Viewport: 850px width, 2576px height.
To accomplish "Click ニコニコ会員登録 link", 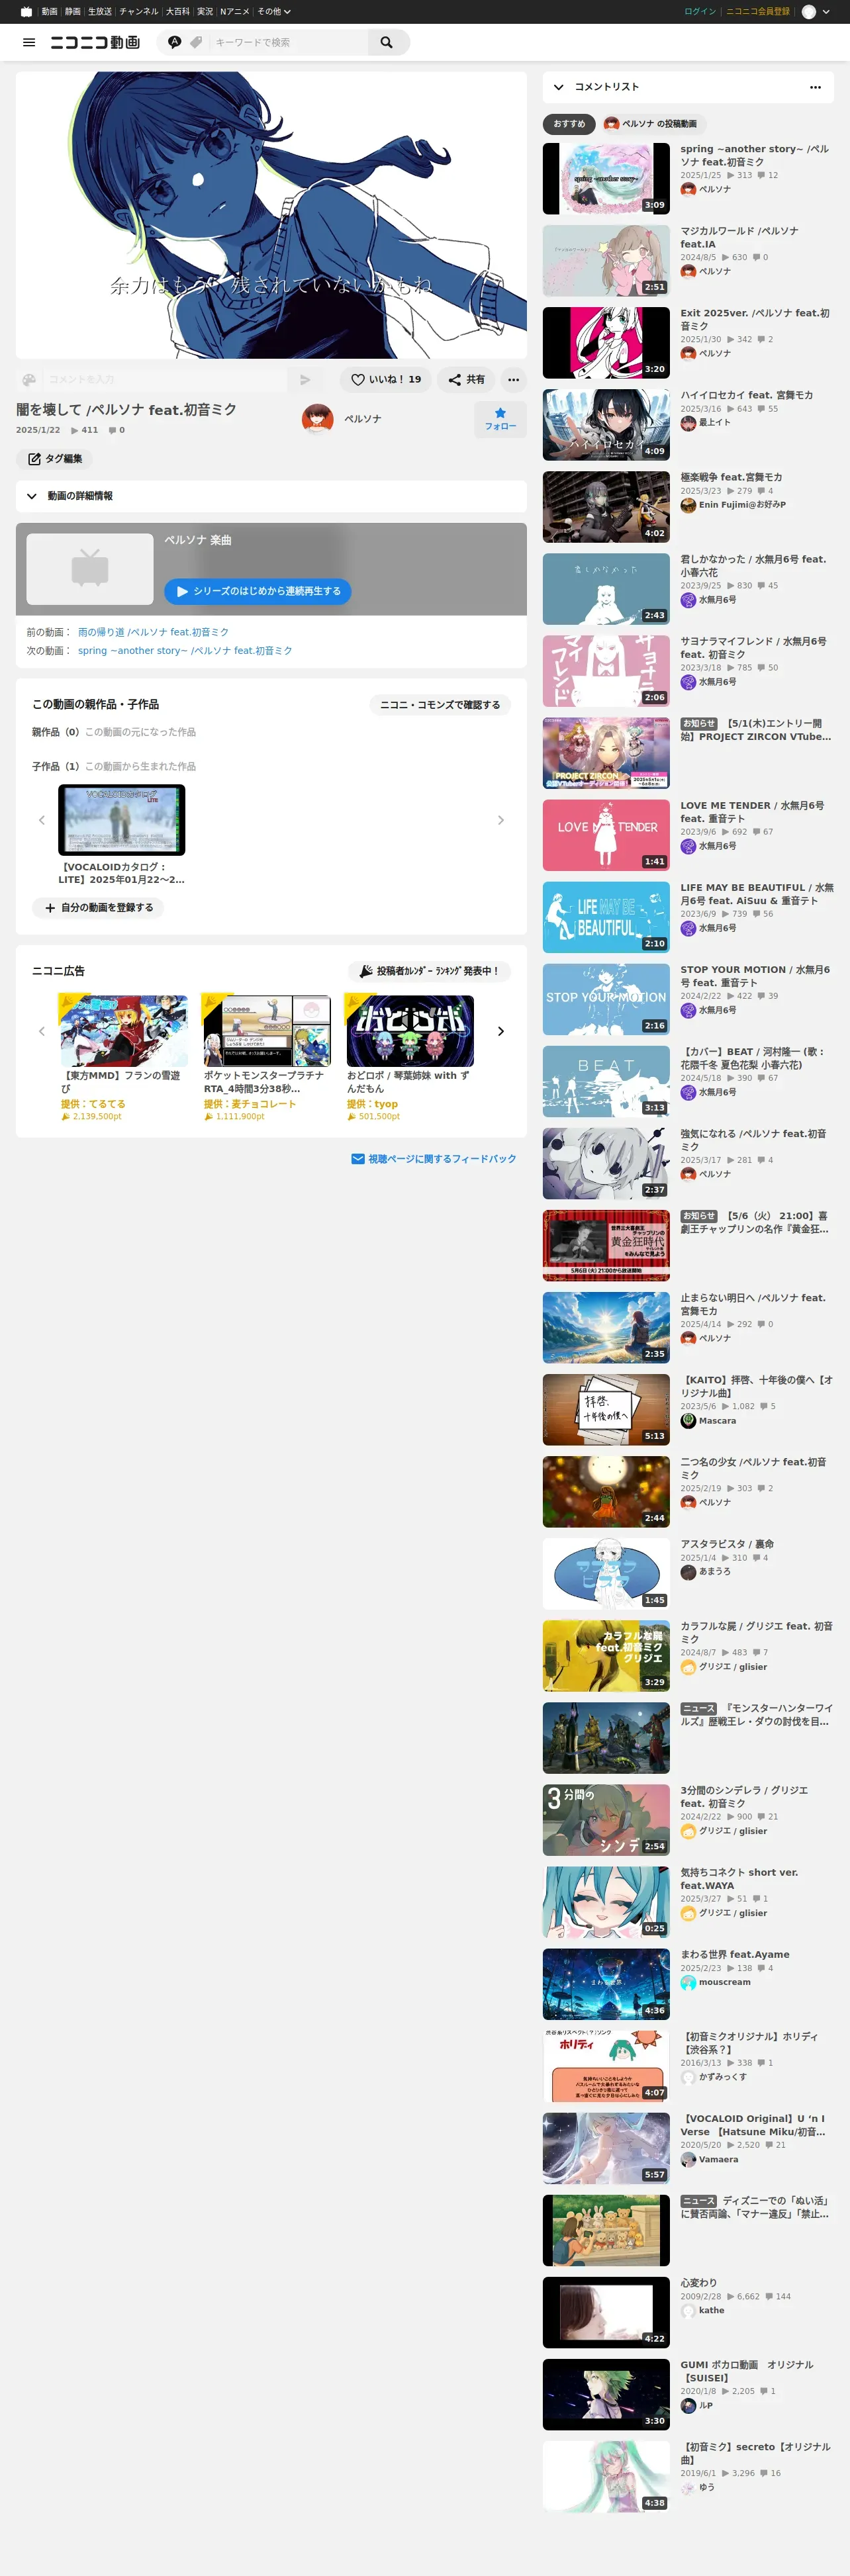I will pos(757,12).
